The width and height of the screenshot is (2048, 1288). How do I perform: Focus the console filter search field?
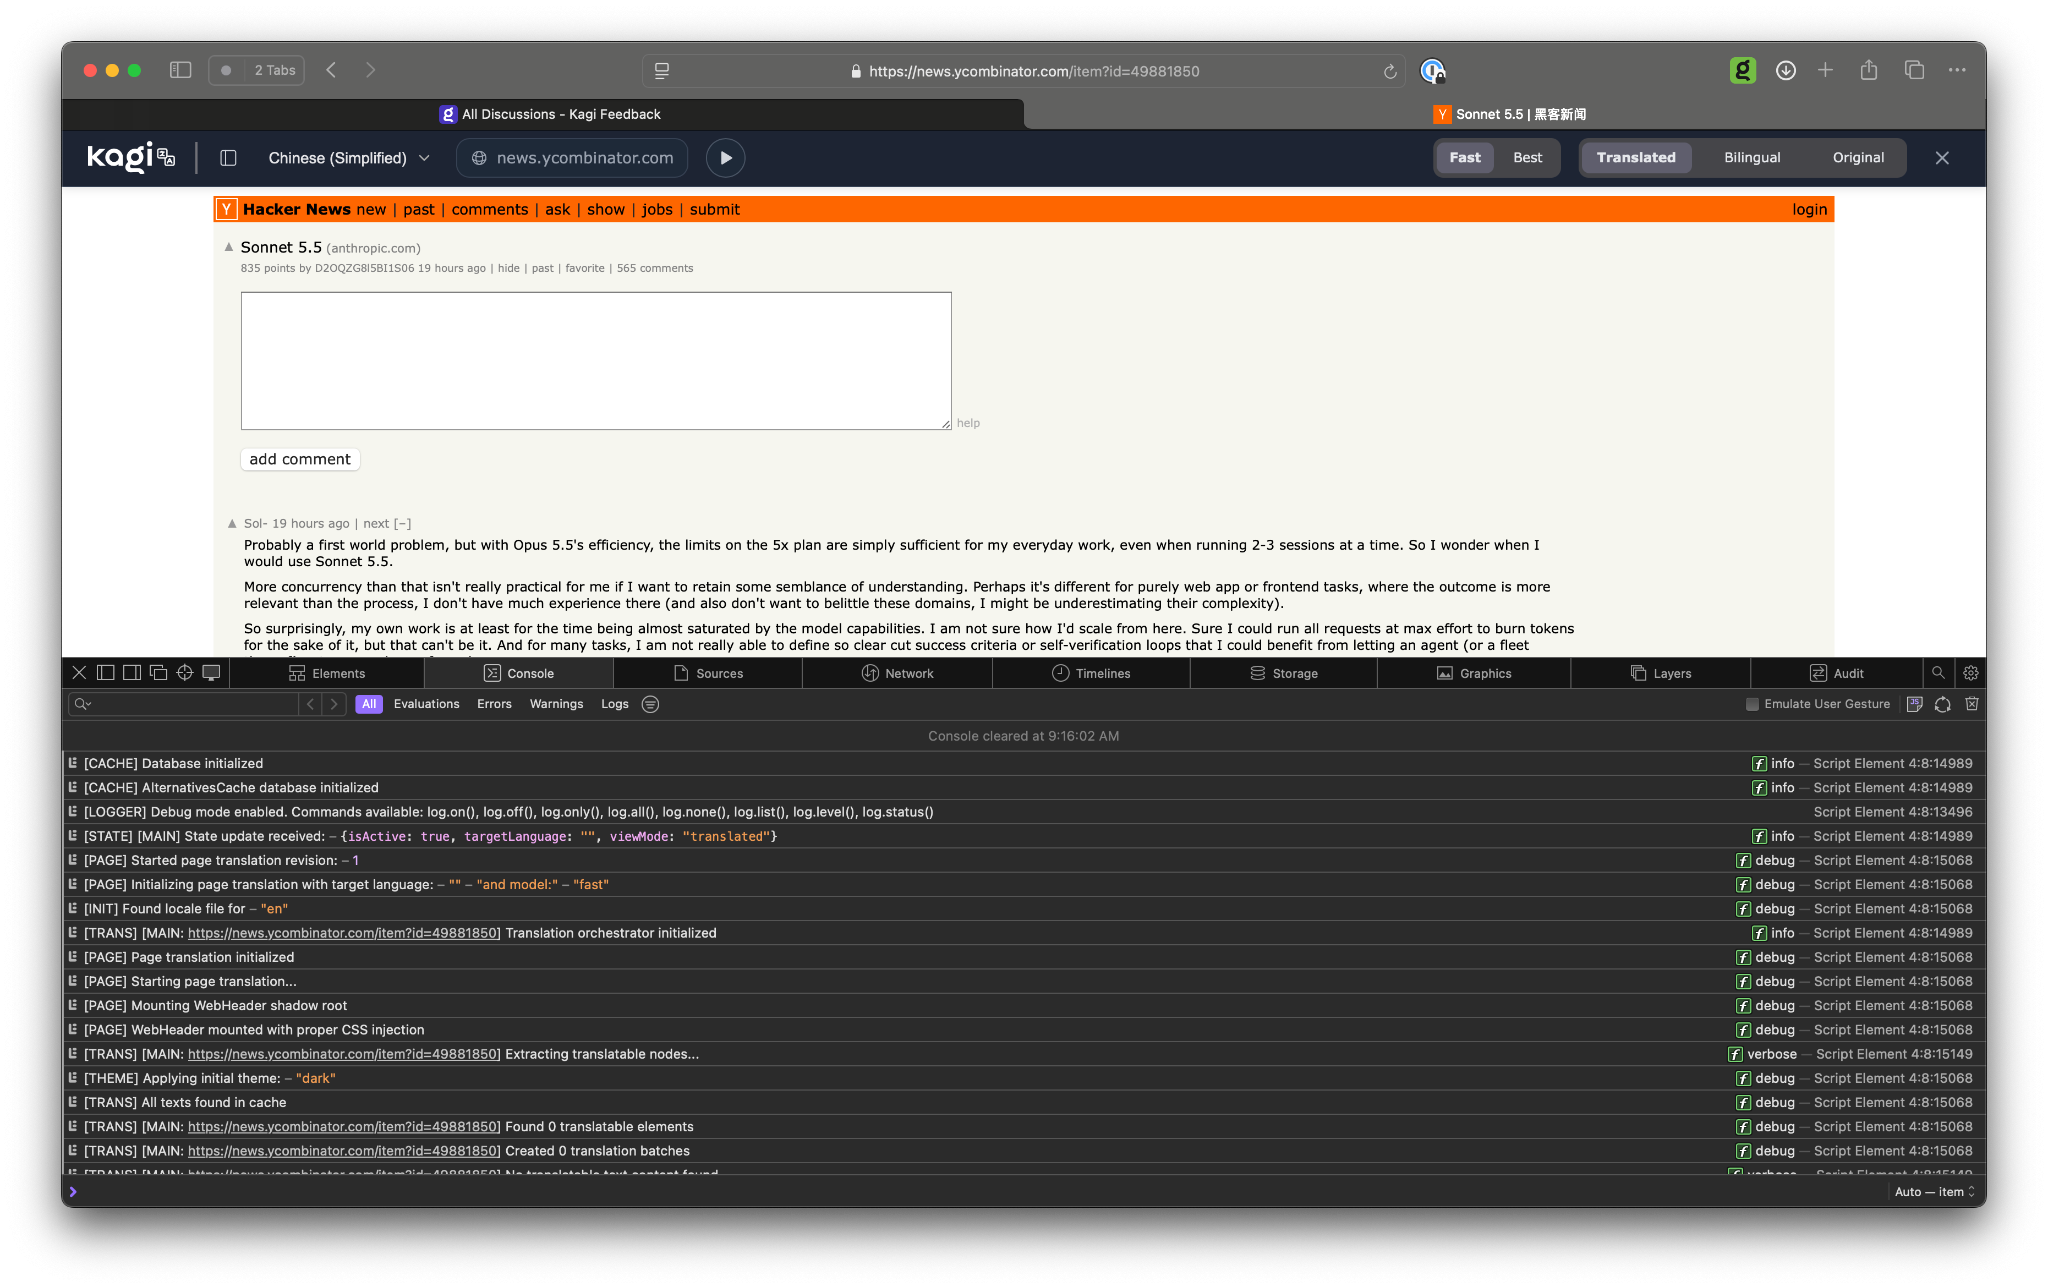pos(185,704)
